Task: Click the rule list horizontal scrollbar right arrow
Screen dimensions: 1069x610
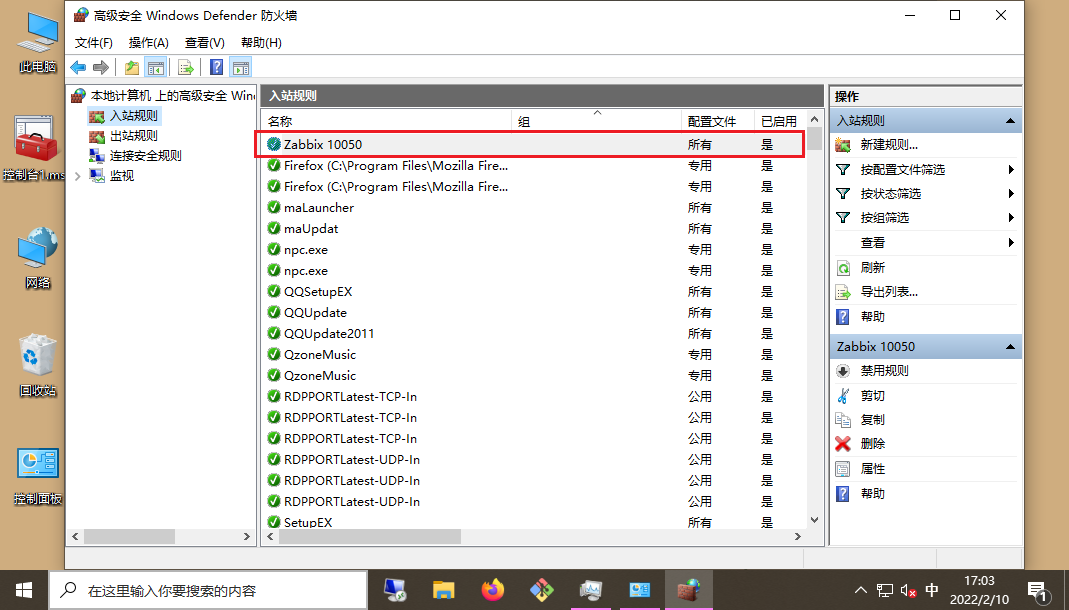Action: point(798,536)
